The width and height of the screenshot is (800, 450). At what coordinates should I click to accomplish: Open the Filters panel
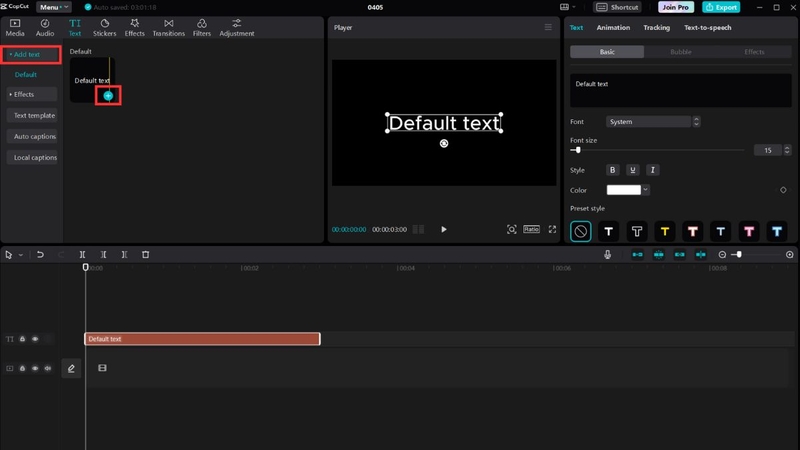coord(202,28)
